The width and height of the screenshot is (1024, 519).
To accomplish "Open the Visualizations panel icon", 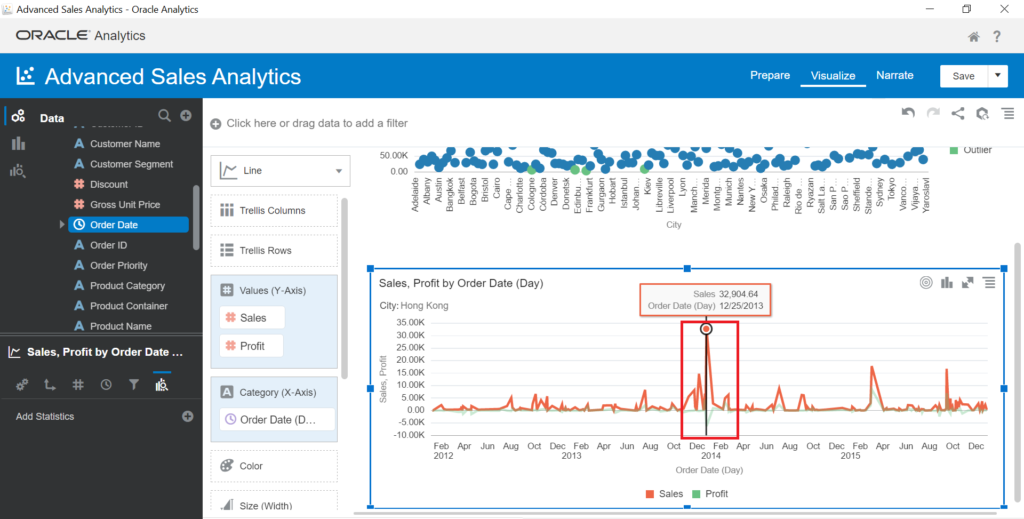I will pos(18,144).
